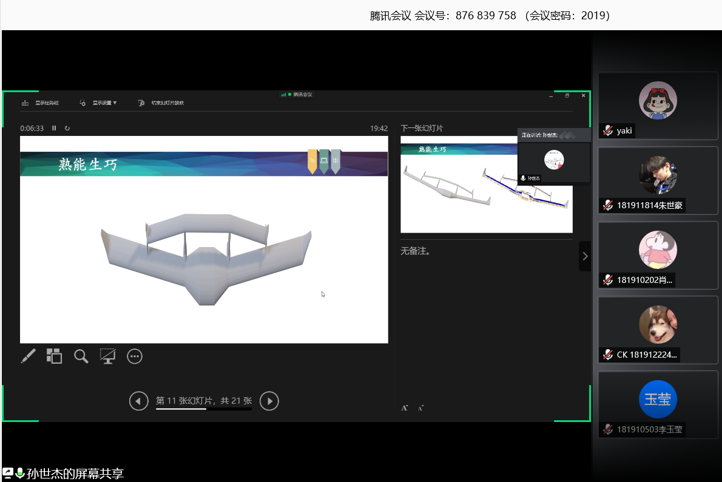This screenshot has width=722, height=482.
Task: Advance to the next slide arrow
Action: [x=269, y=401]
